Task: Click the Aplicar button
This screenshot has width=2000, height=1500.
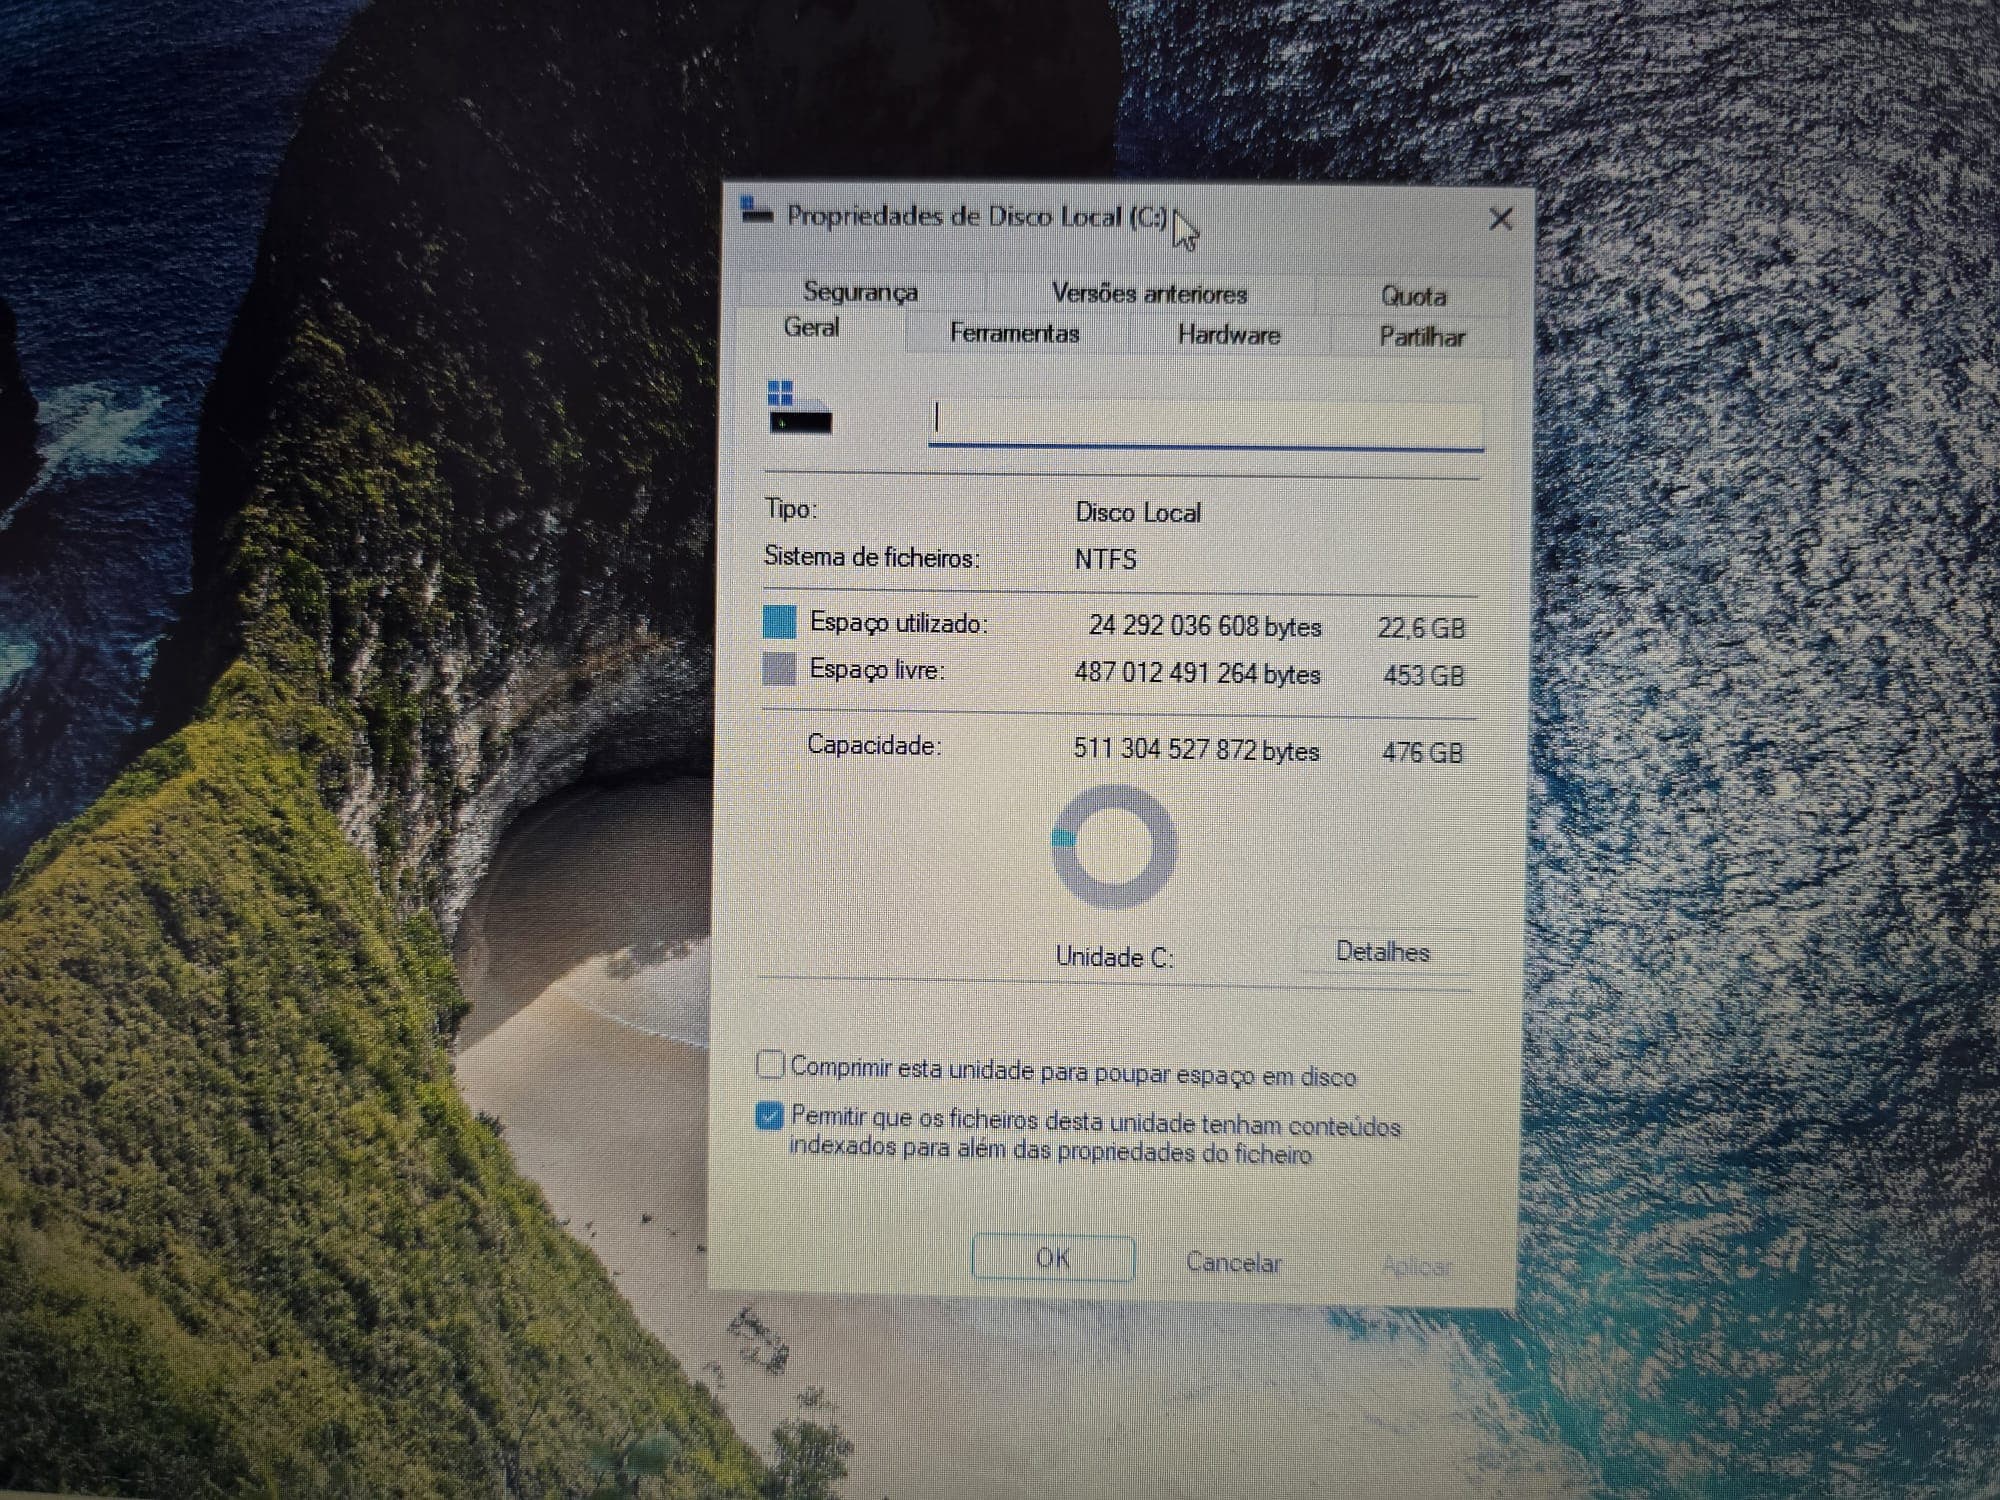Action: click(x=1416, y=1267)
